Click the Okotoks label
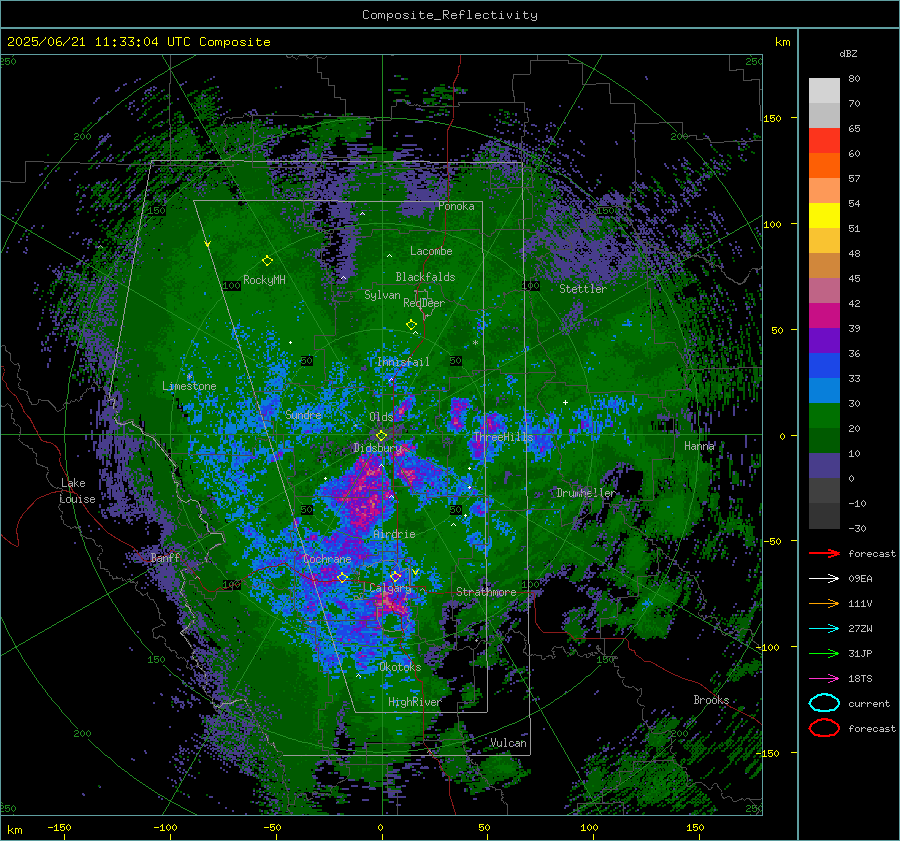Image resolution: width=900 pixels, height=841 pixels. (400, 667)
